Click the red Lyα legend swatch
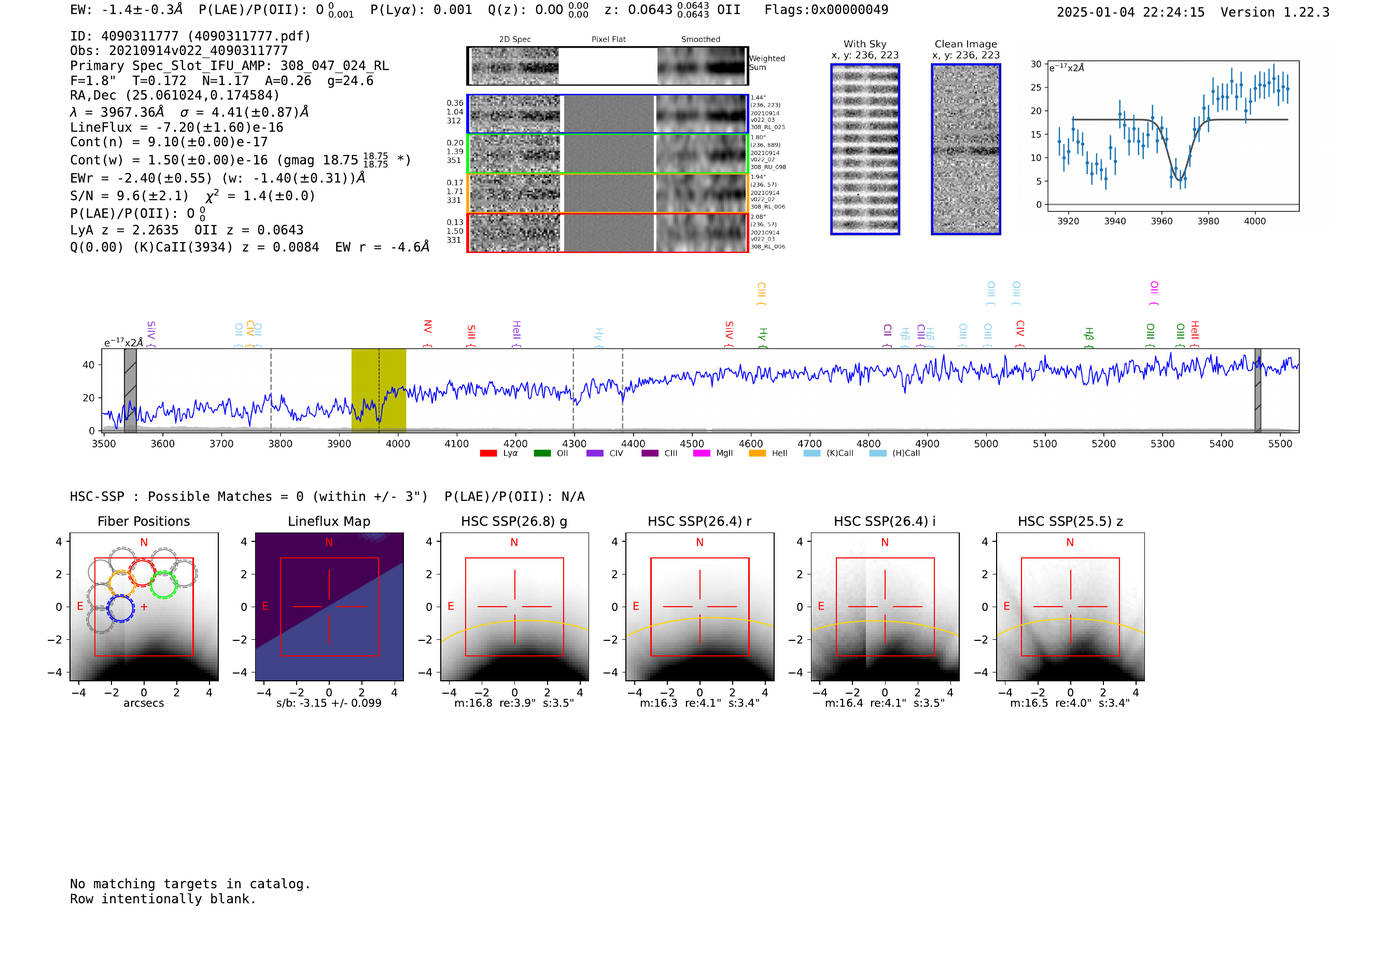The image size is (1400, 953). (x=488, y=453)
